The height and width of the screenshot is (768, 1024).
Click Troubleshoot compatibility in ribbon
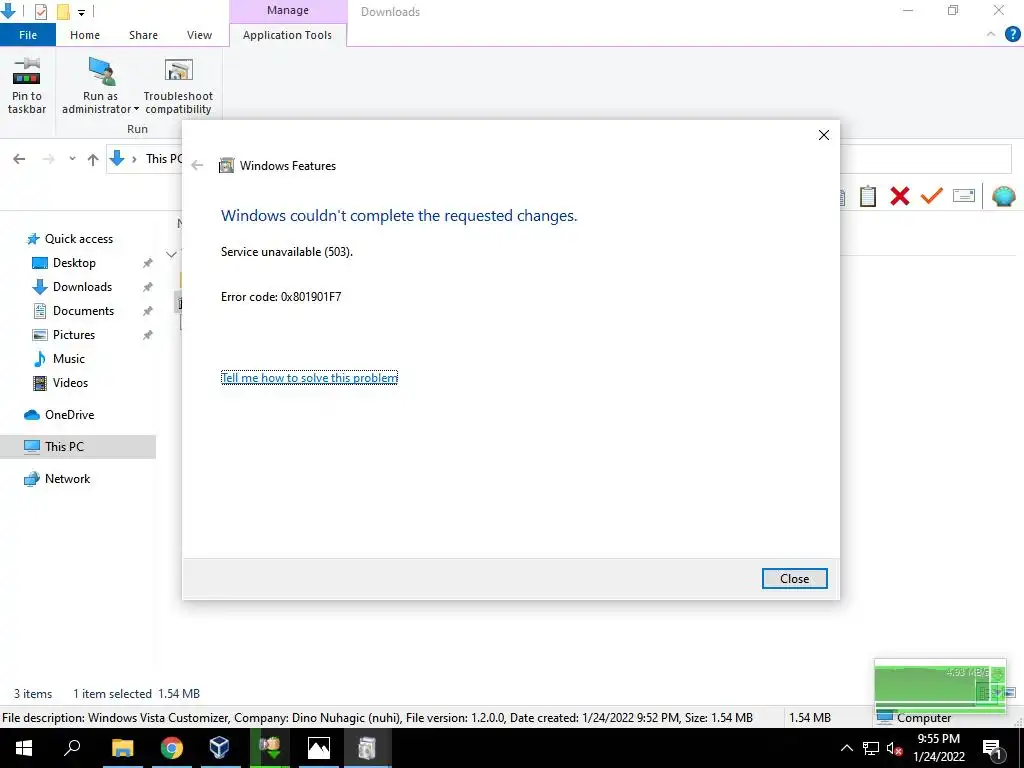coord(178,86)
